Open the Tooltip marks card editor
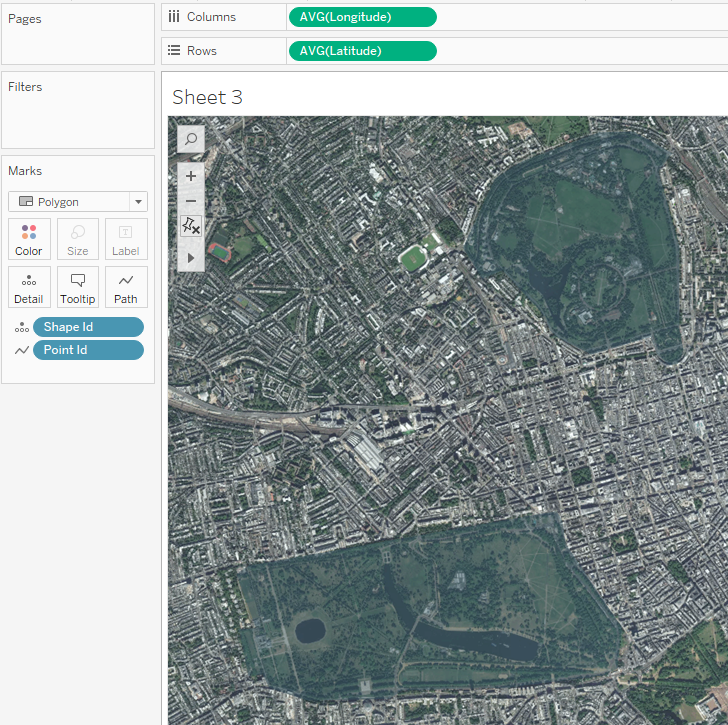This screenshot has width=728, height=725. (78, 287)
